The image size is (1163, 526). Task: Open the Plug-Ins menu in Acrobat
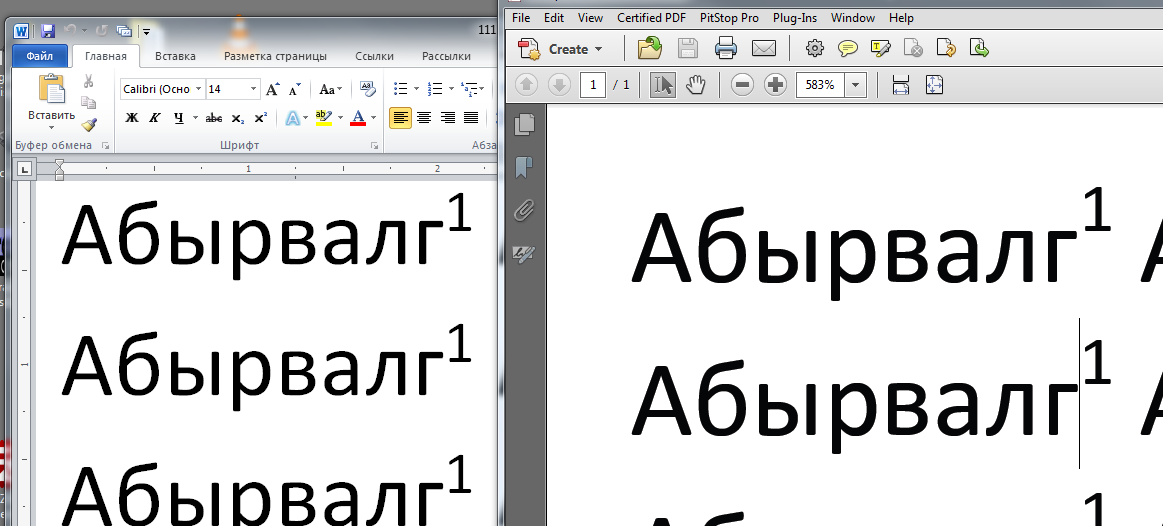tap(794, 18)
